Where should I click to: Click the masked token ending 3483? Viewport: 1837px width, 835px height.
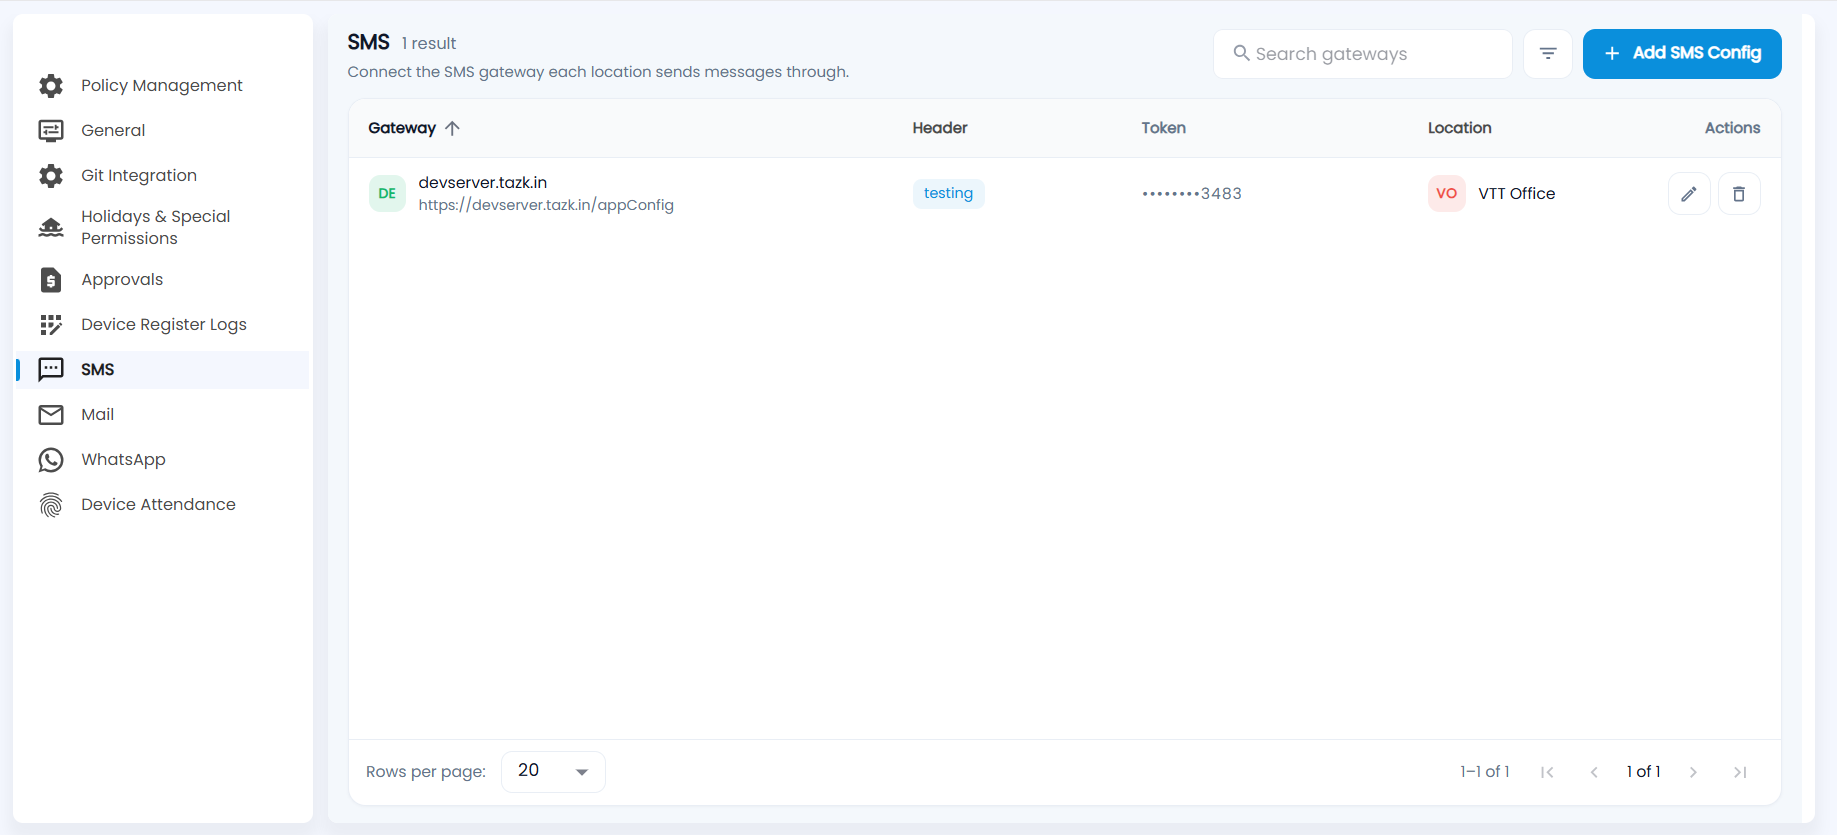(1192, 194)
